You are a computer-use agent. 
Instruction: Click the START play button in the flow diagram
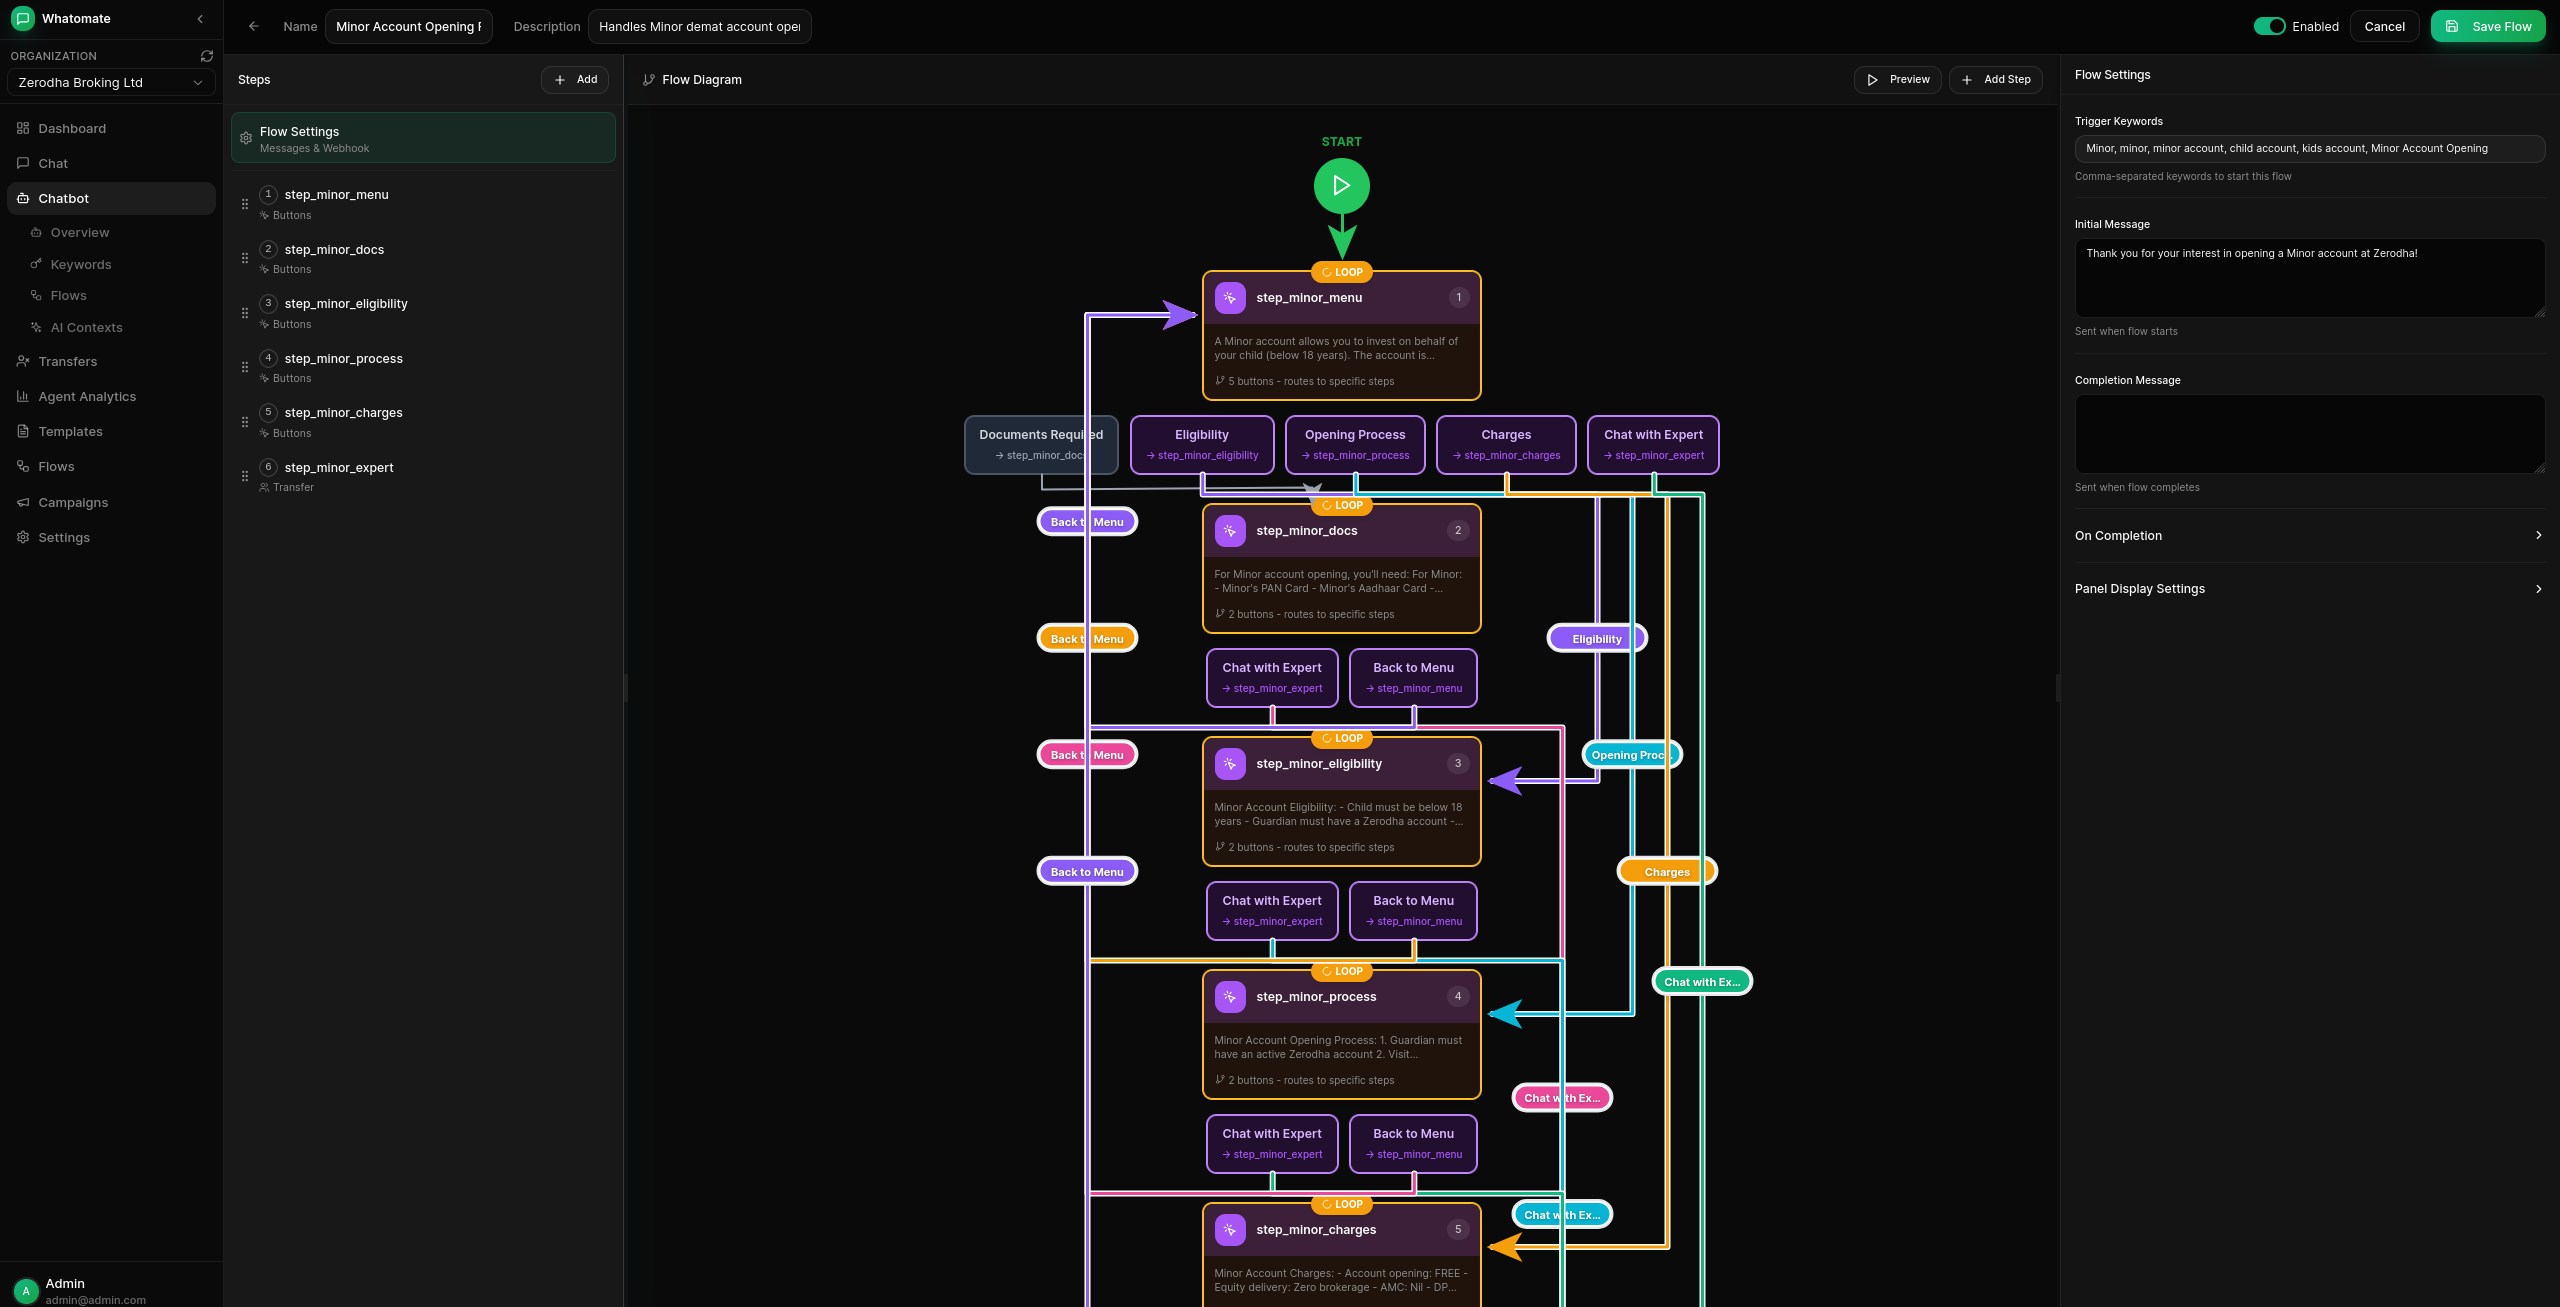tap(1341, 186)
